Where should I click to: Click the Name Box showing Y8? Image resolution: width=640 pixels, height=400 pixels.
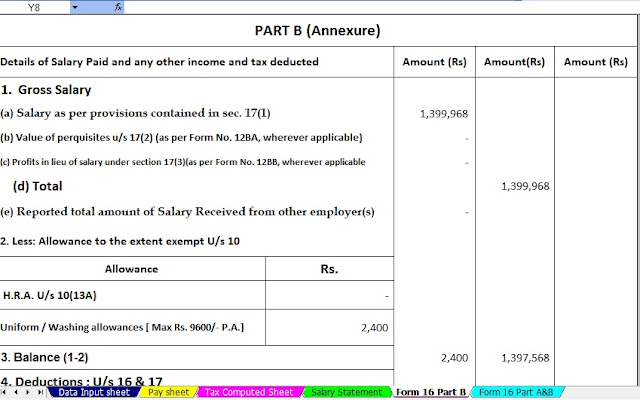click(34, 7)
